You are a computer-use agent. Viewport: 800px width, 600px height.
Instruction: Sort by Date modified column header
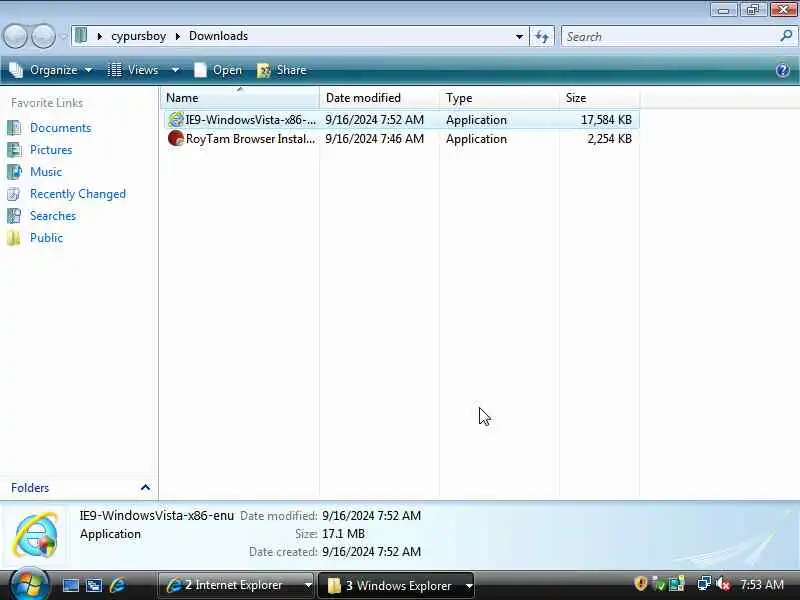(379, 97)
